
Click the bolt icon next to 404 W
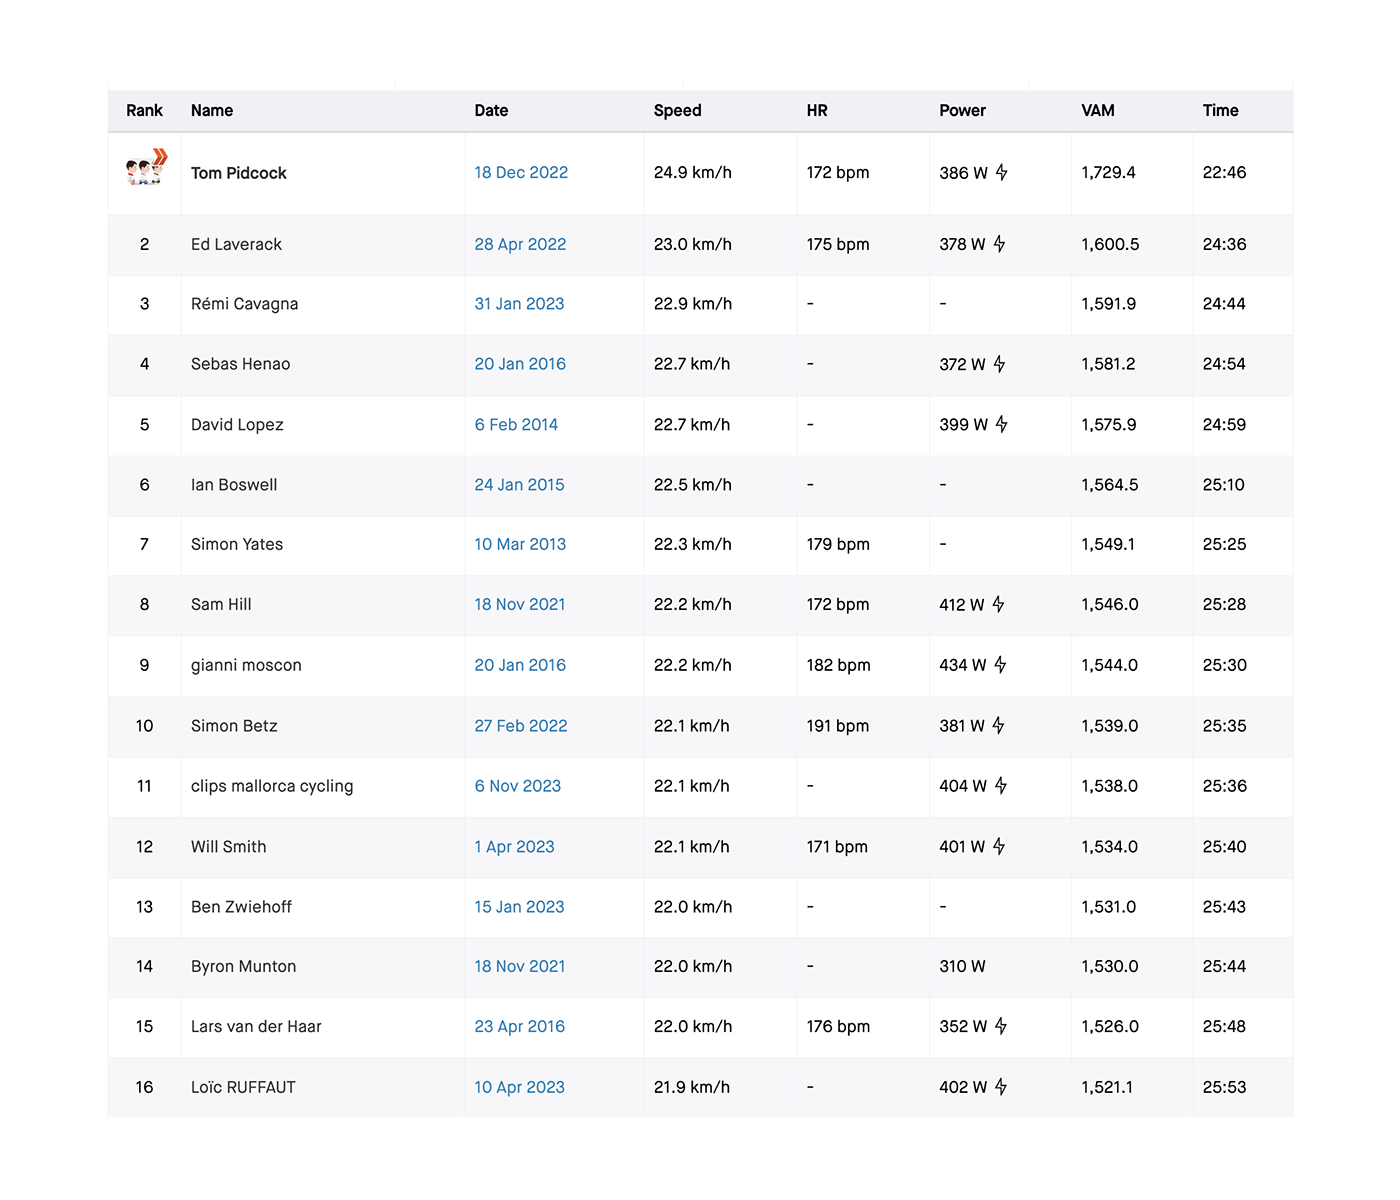click(x=1000, y=786)
